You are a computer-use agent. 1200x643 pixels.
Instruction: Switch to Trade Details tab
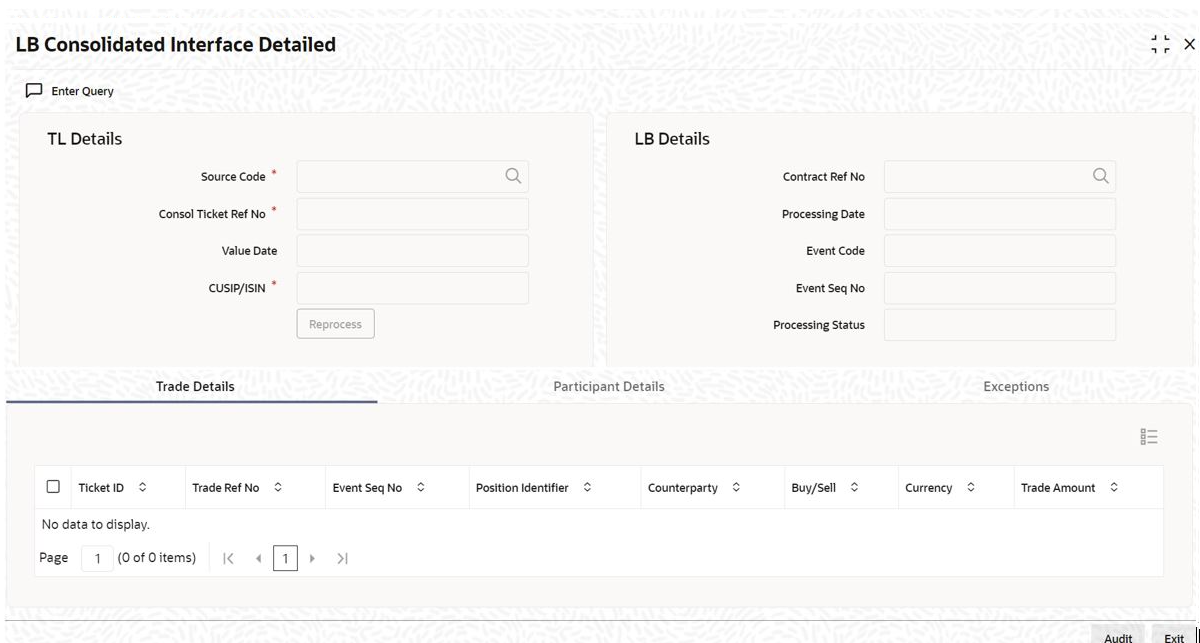[195, 386]
